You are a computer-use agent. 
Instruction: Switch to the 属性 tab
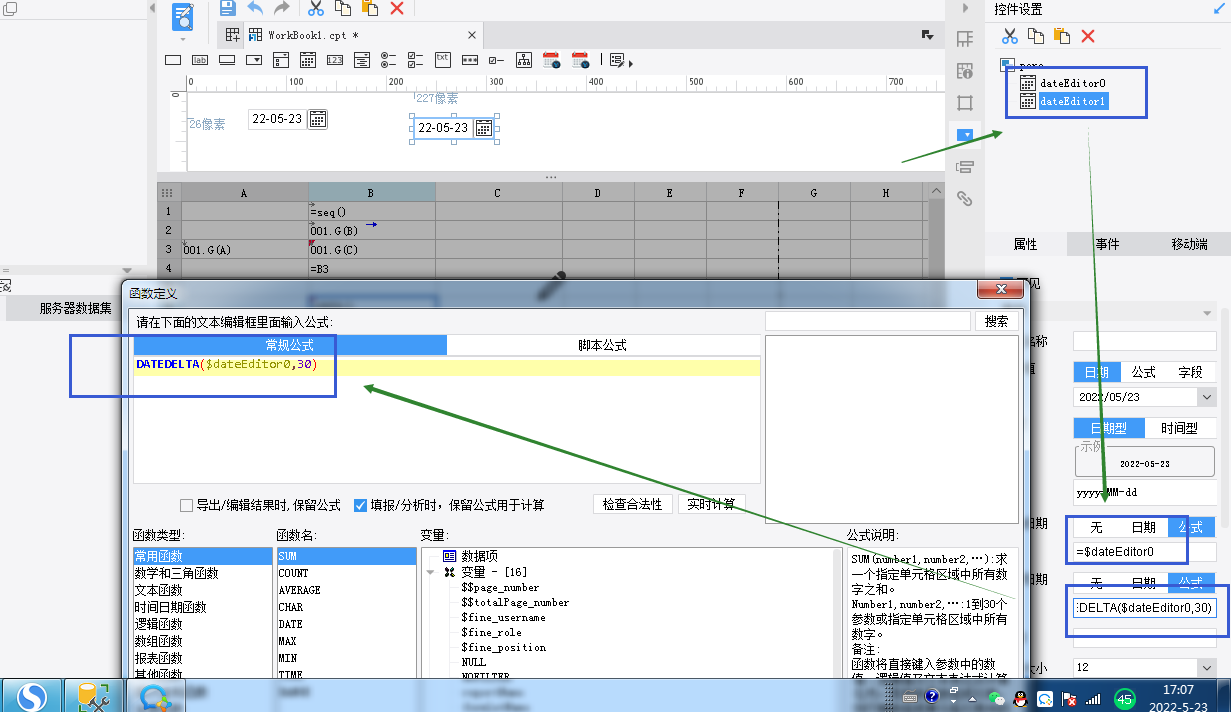(1025, 244)
